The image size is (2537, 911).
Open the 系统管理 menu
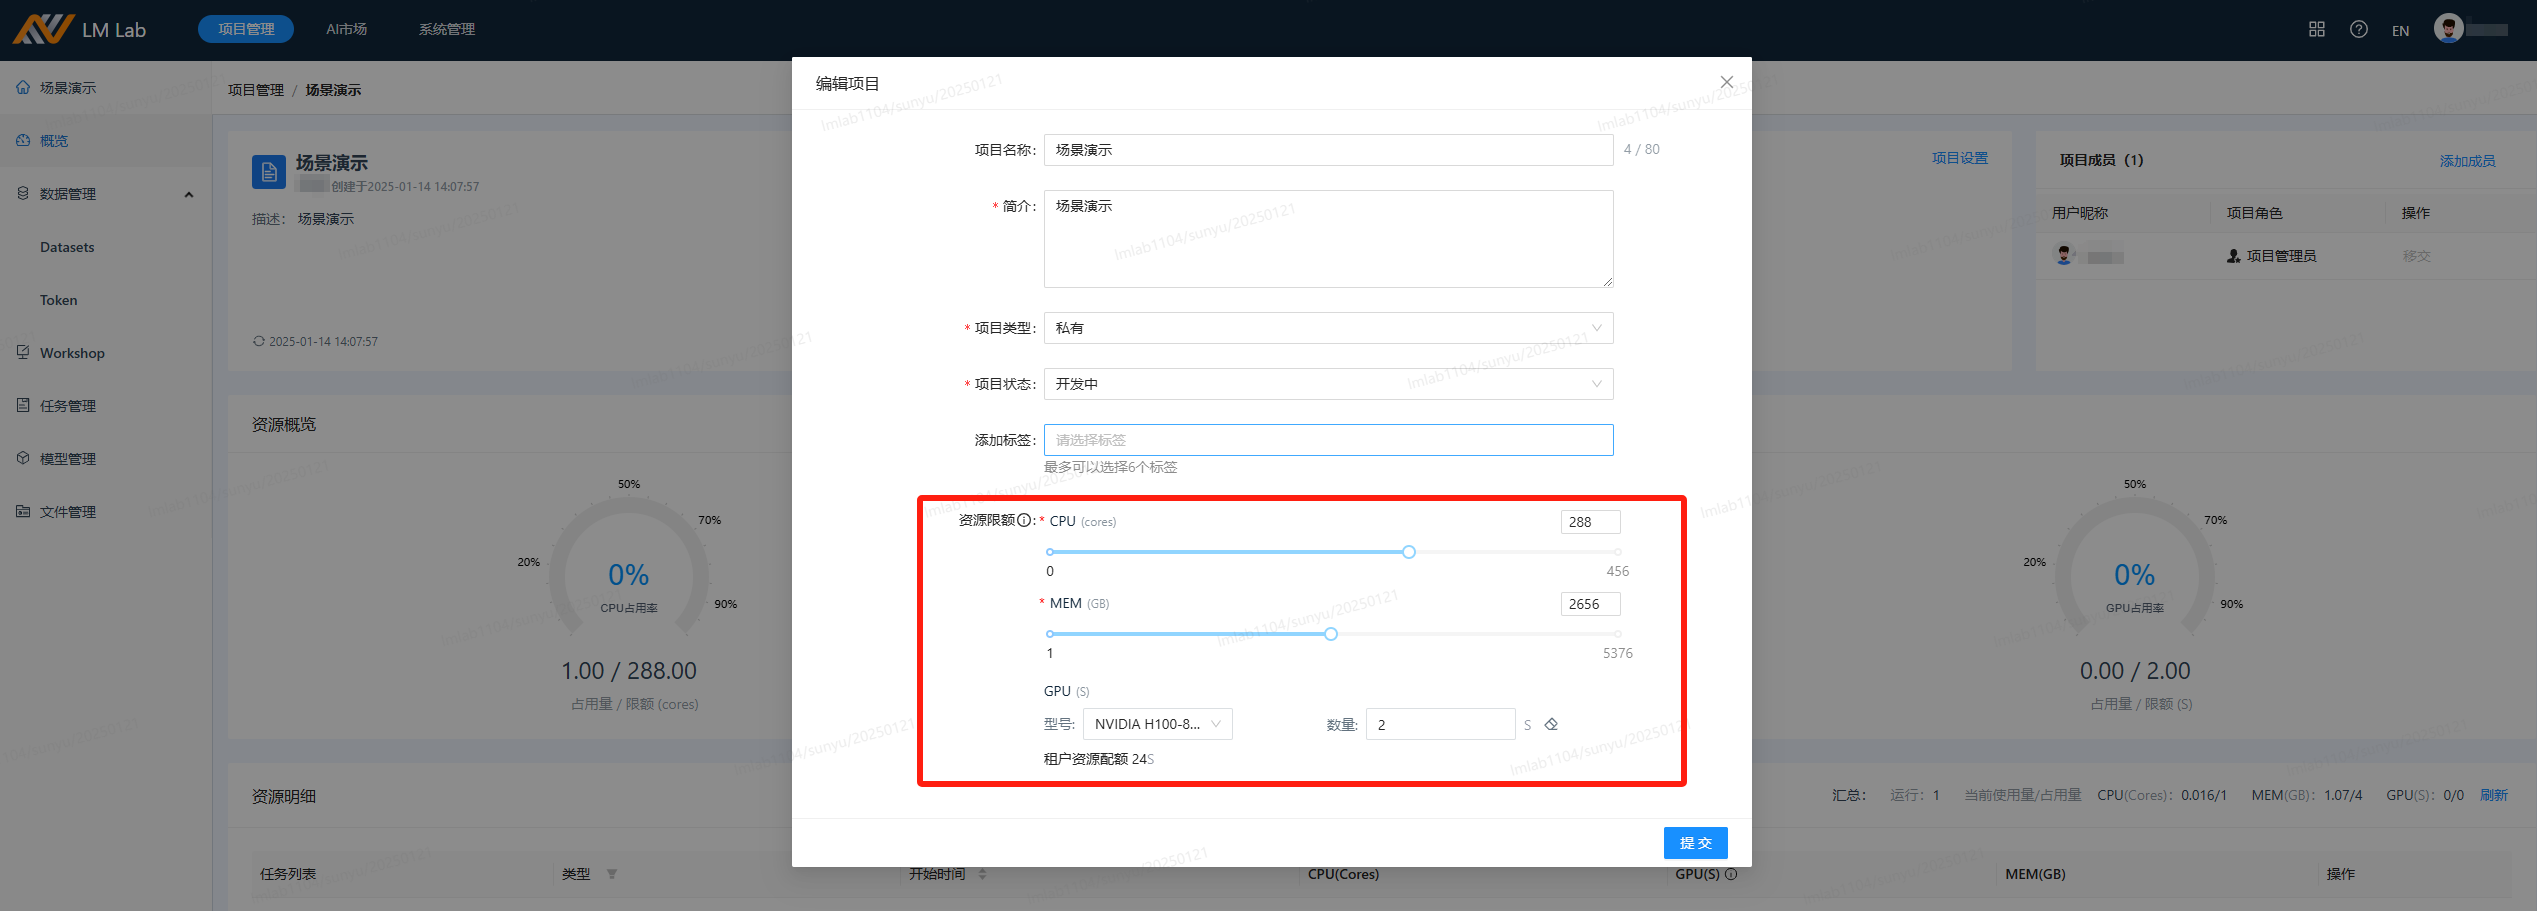(446, 30)
